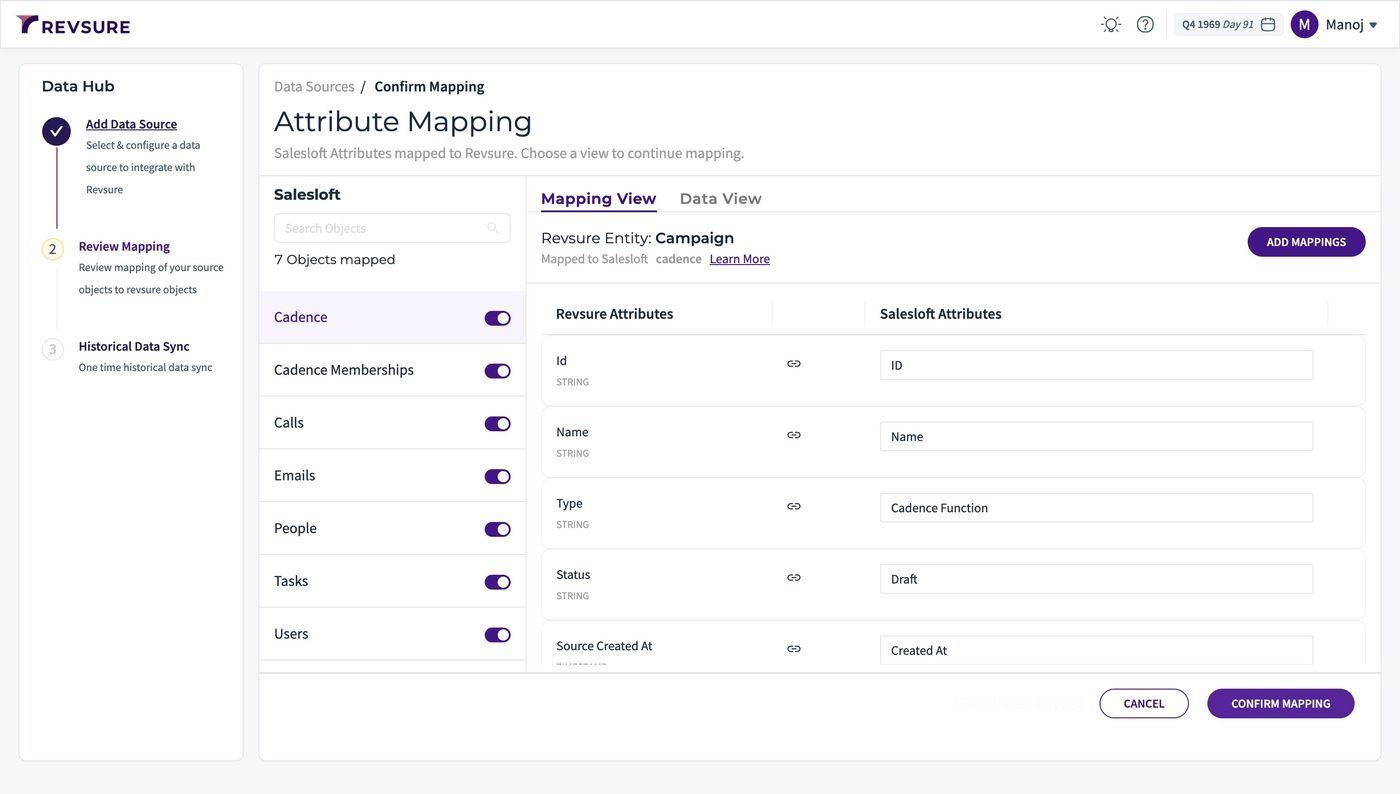Click the Revsure logo
The width and height of the screenshot is (1400, 794).
pyautogui.click(x=73, y=25)
